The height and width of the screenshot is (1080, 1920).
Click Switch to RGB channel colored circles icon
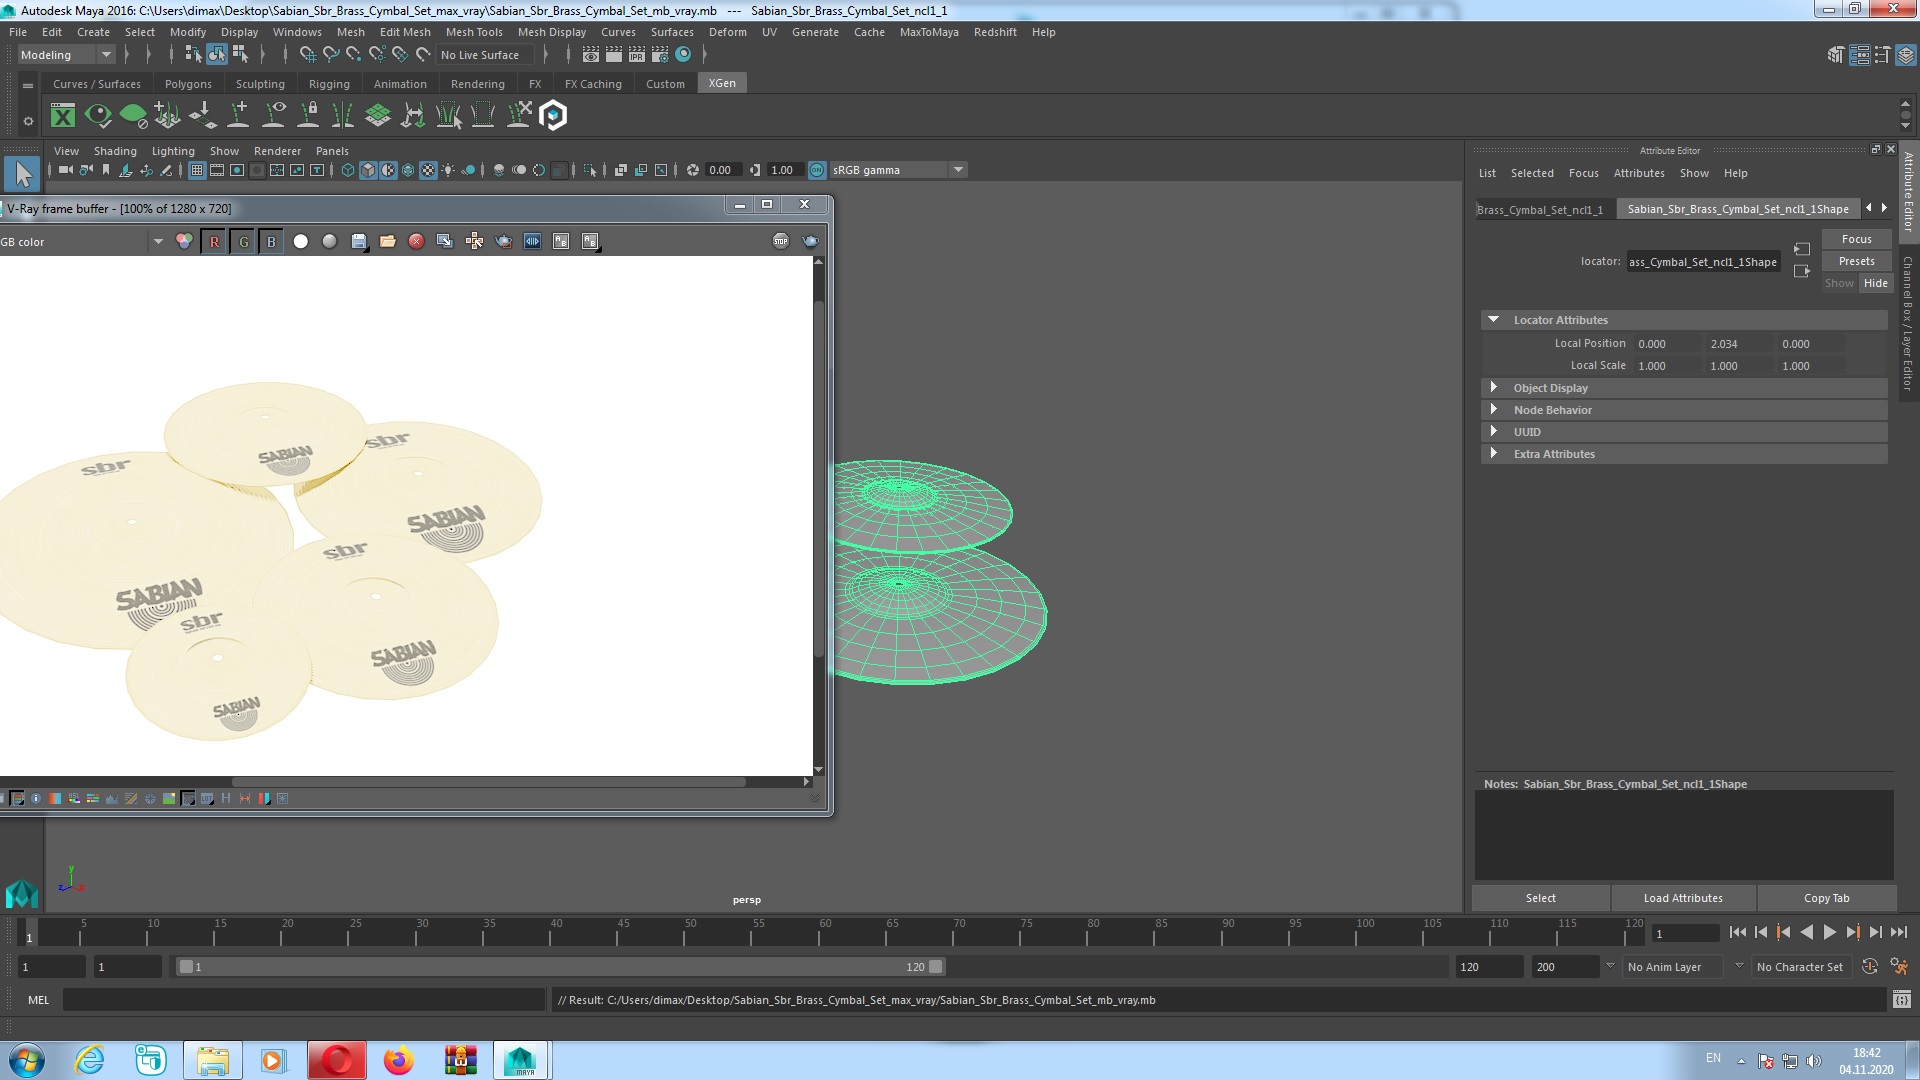coord(184,241)
